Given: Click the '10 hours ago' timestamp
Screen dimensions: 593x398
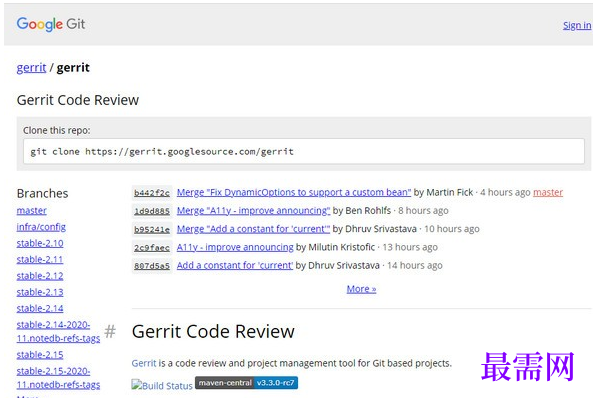Looking at the screenshot, I should pos(452,229).
